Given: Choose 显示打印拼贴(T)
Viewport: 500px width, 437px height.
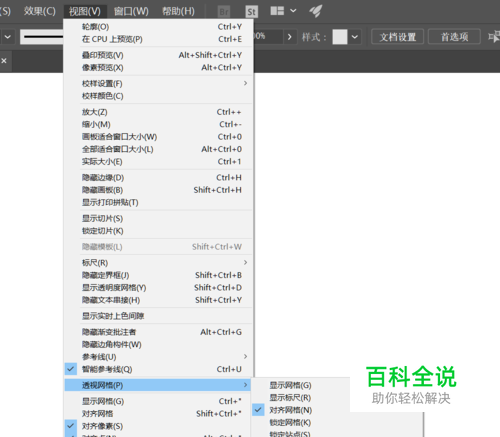Looking at the screenshot, I should pyautogui.click(x=158, y=202).
